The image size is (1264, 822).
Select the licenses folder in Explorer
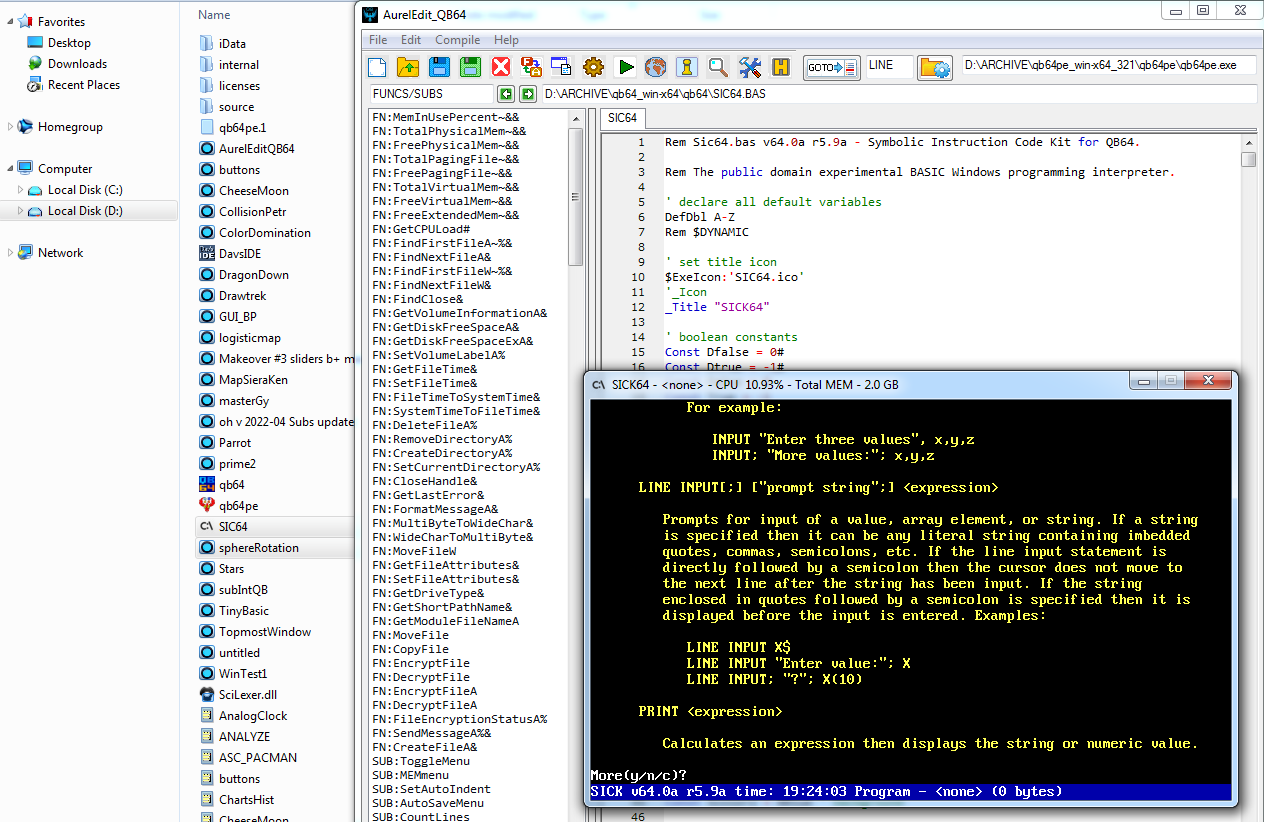click(239, 86)
